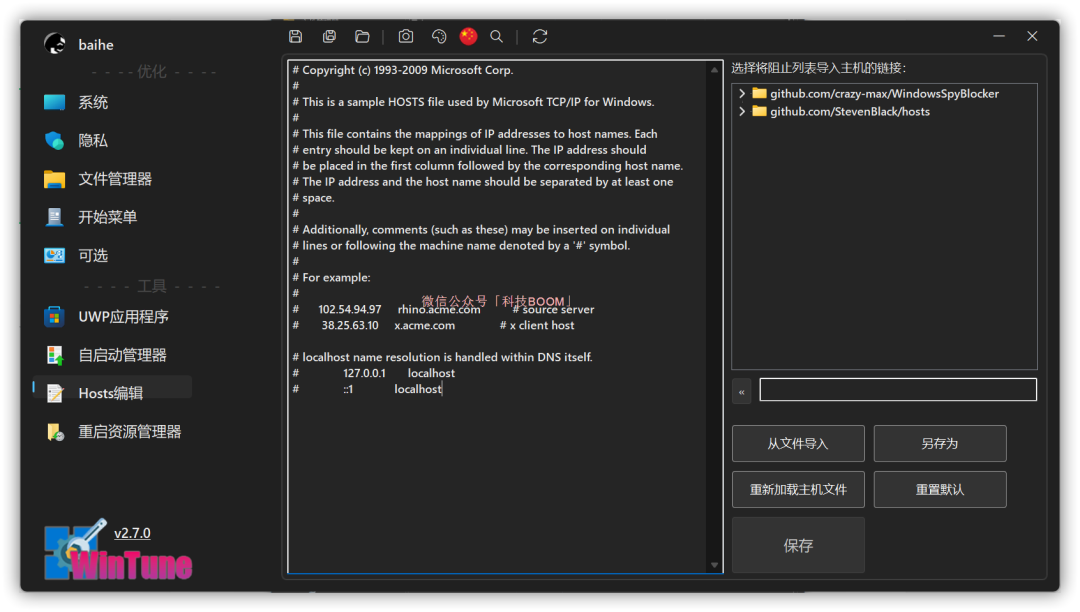
Task: Click the Copyright comment line in editor
Action: click(x=403, y=70)
